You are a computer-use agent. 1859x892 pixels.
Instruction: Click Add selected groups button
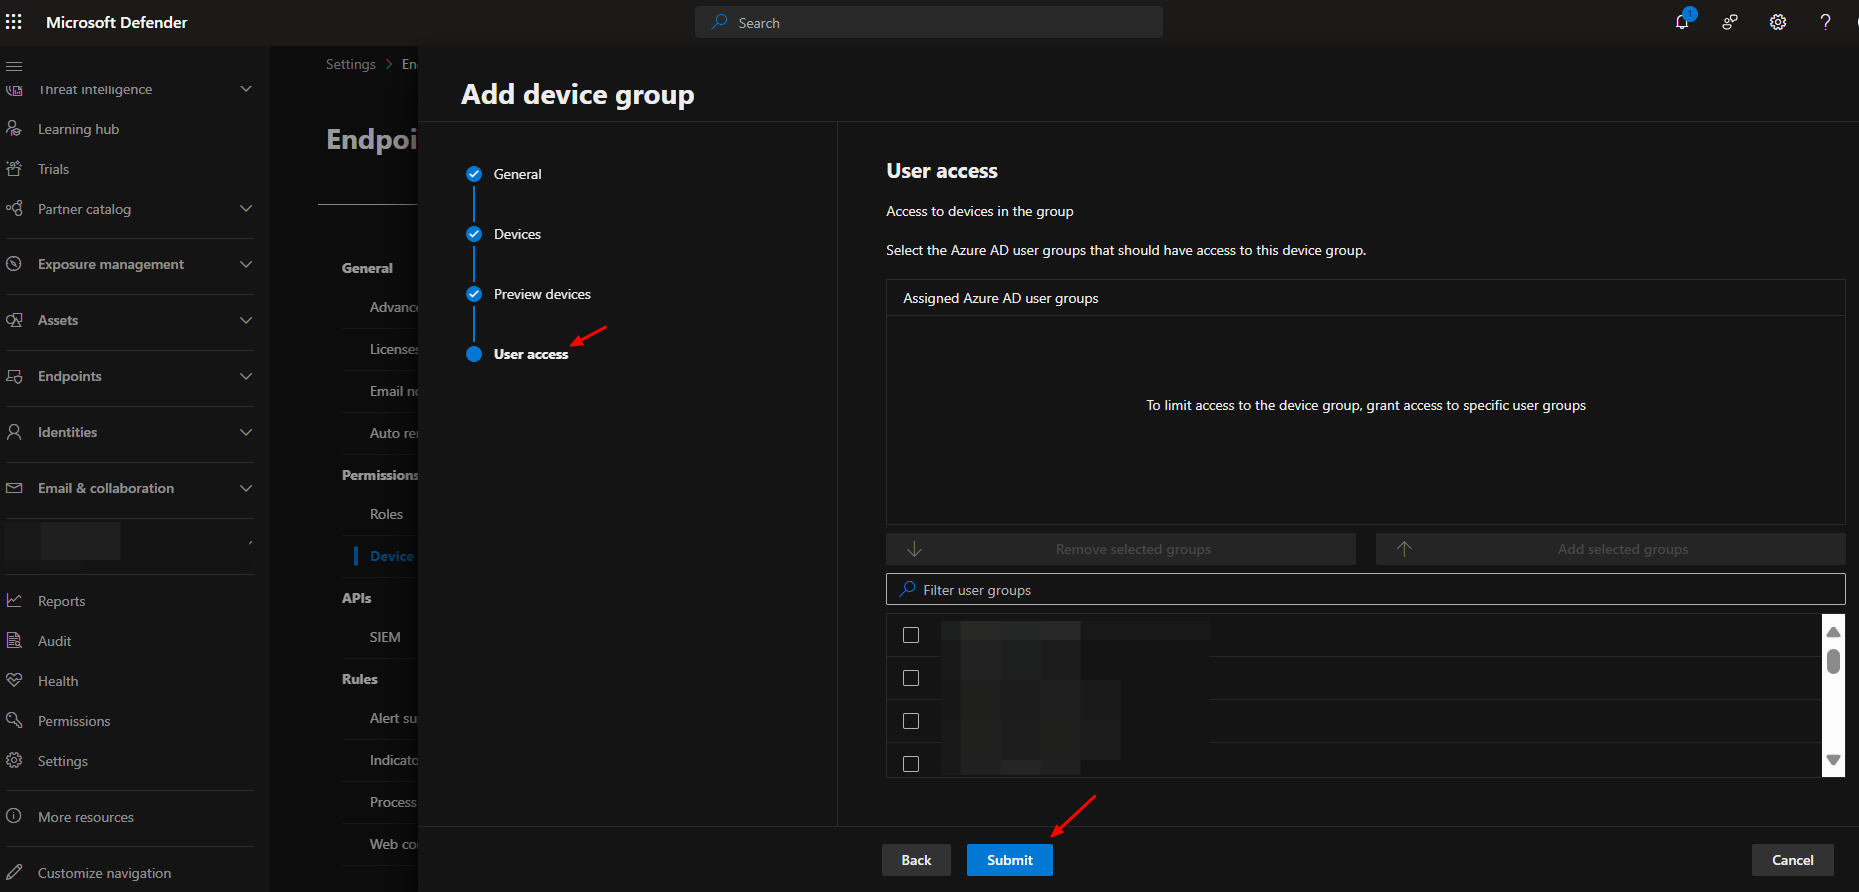[x=1611, y=549]
